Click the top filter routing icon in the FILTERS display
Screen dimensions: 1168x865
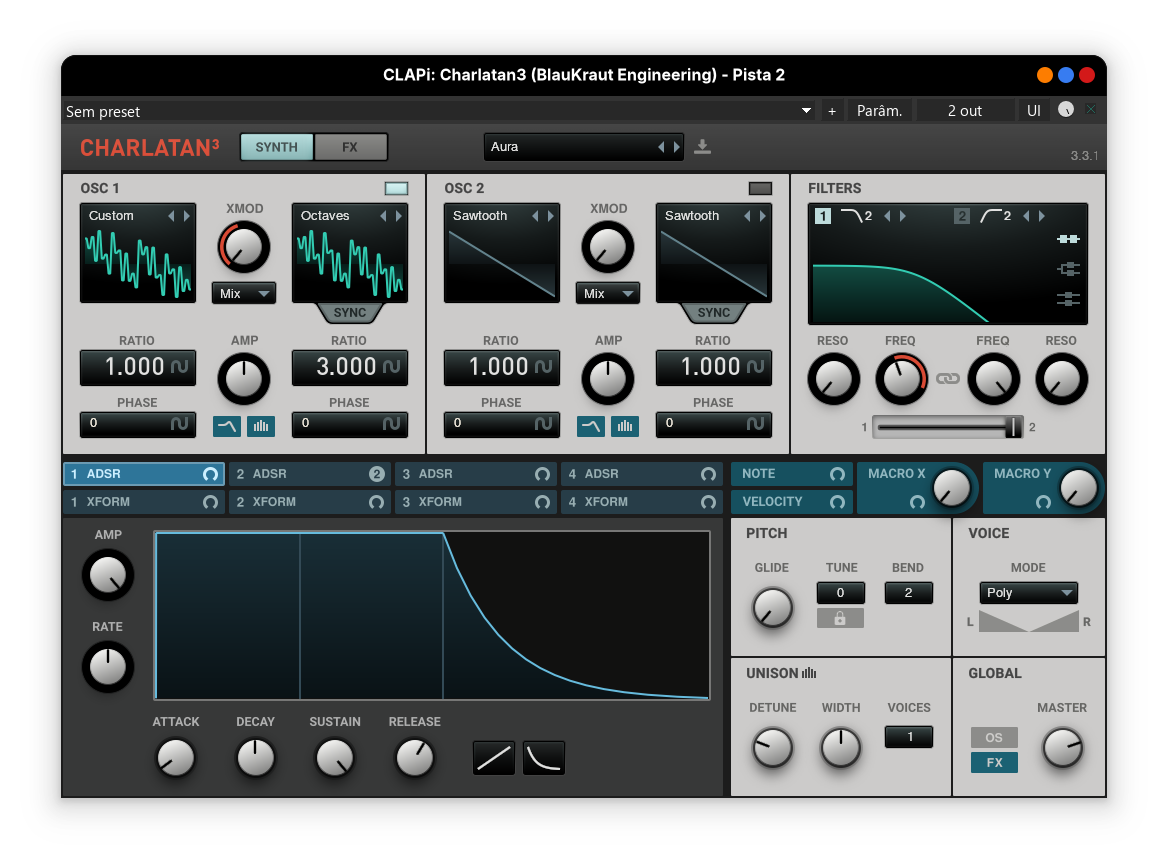coord(1068,239)
